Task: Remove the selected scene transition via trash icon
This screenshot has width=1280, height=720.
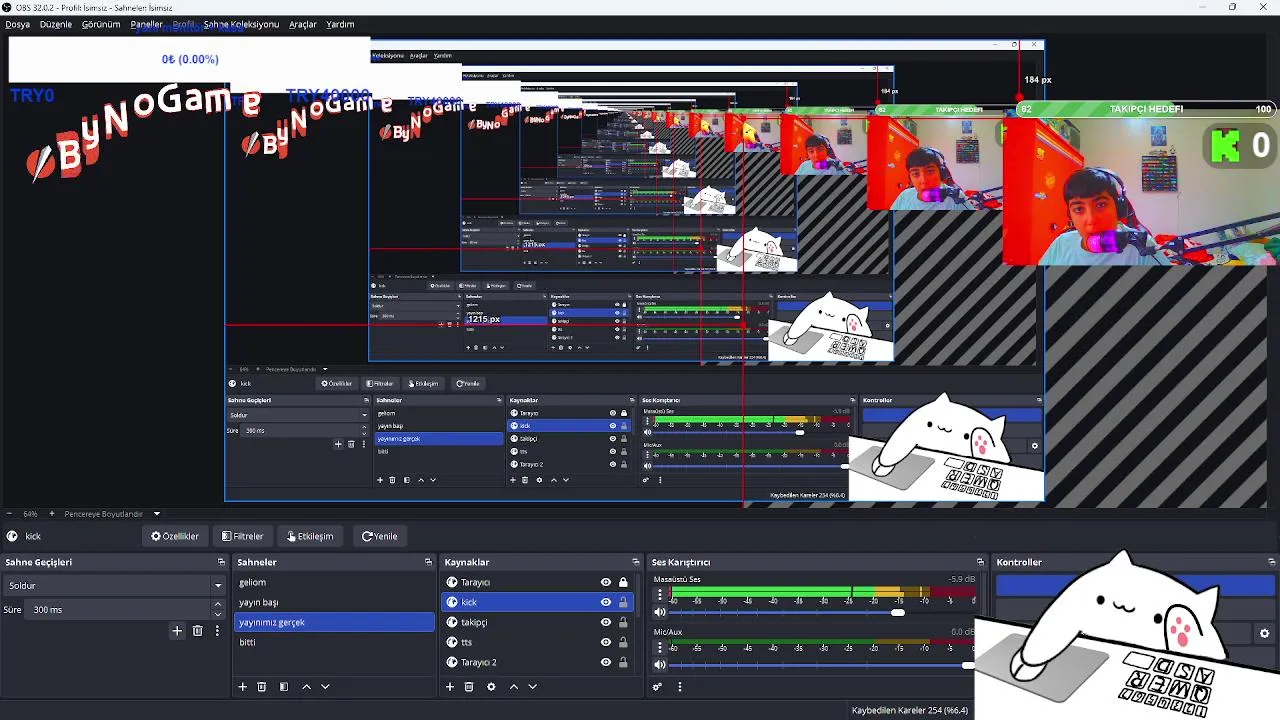Action: coord(197,631)
